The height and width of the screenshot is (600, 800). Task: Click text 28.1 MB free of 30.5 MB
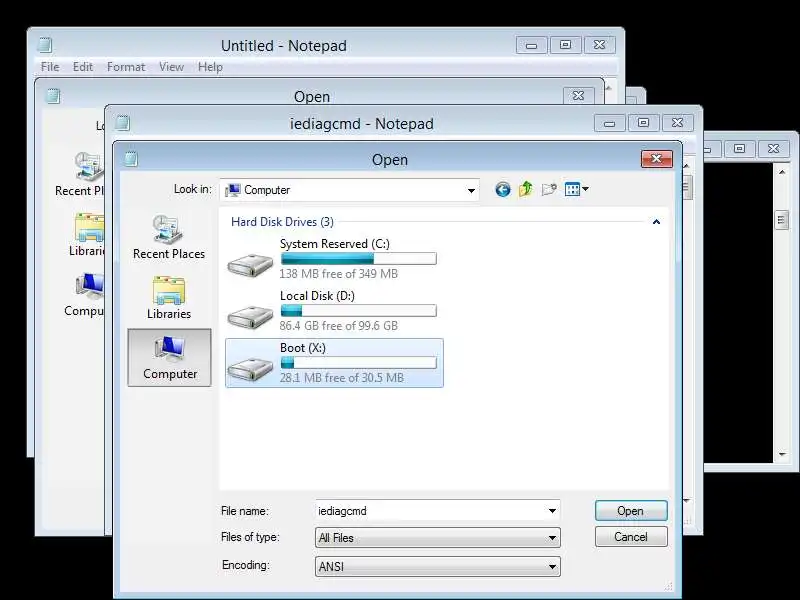click(341, 378)
